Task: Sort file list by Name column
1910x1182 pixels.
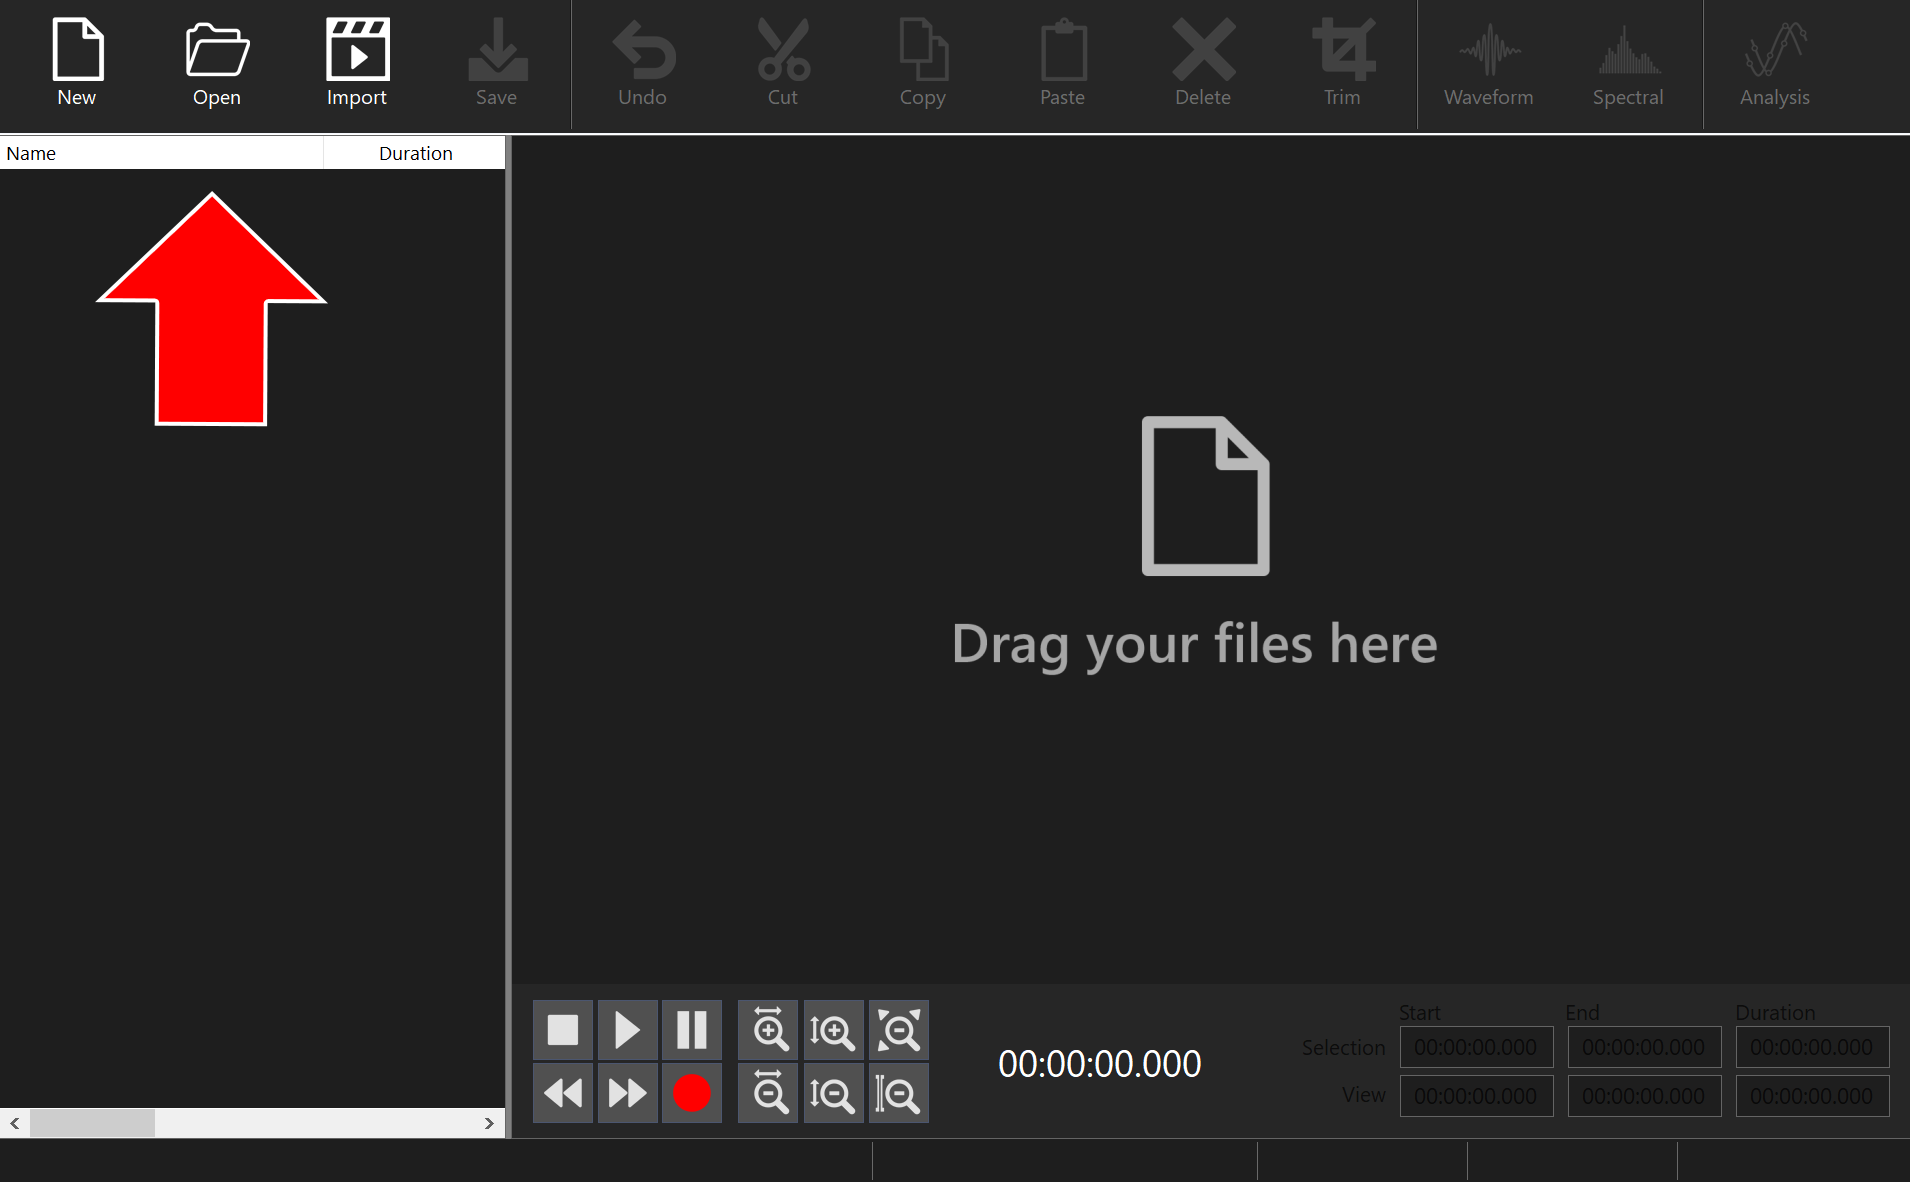Action: tap(161, 153)
